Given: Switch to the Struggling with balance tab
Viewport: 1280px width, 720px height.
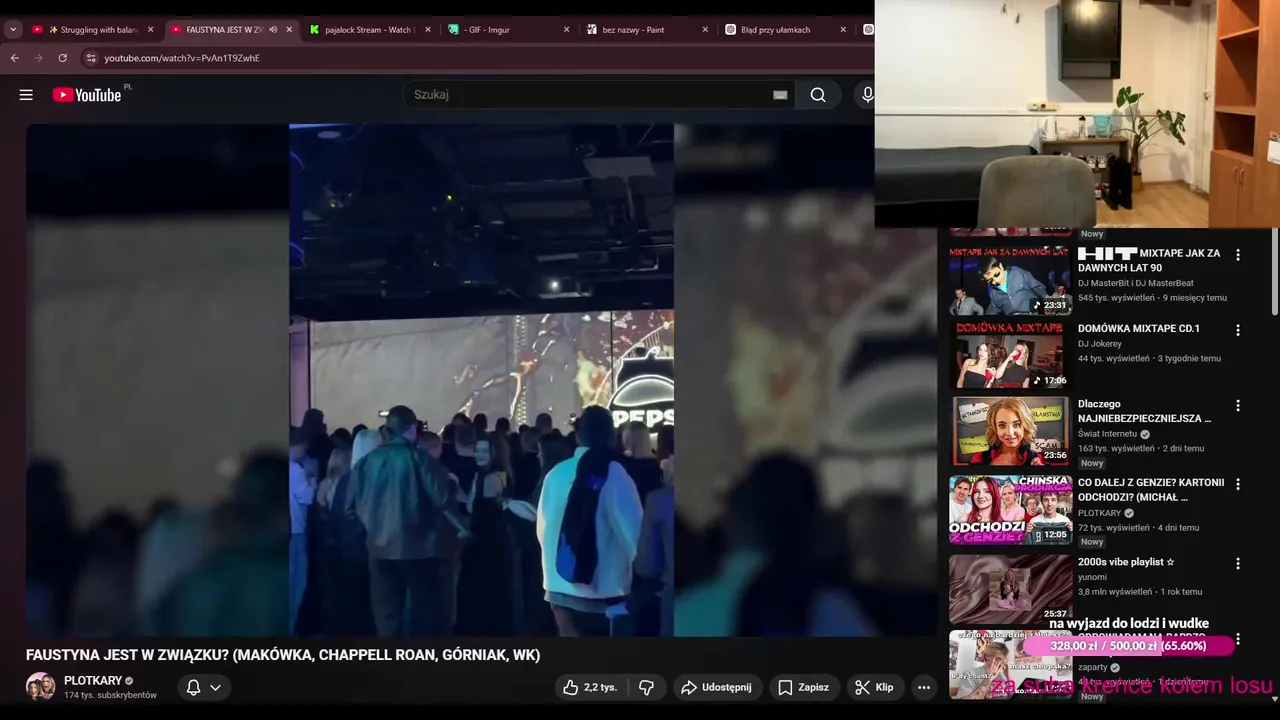Looking at the screenshot, I should tap(92, 30).
